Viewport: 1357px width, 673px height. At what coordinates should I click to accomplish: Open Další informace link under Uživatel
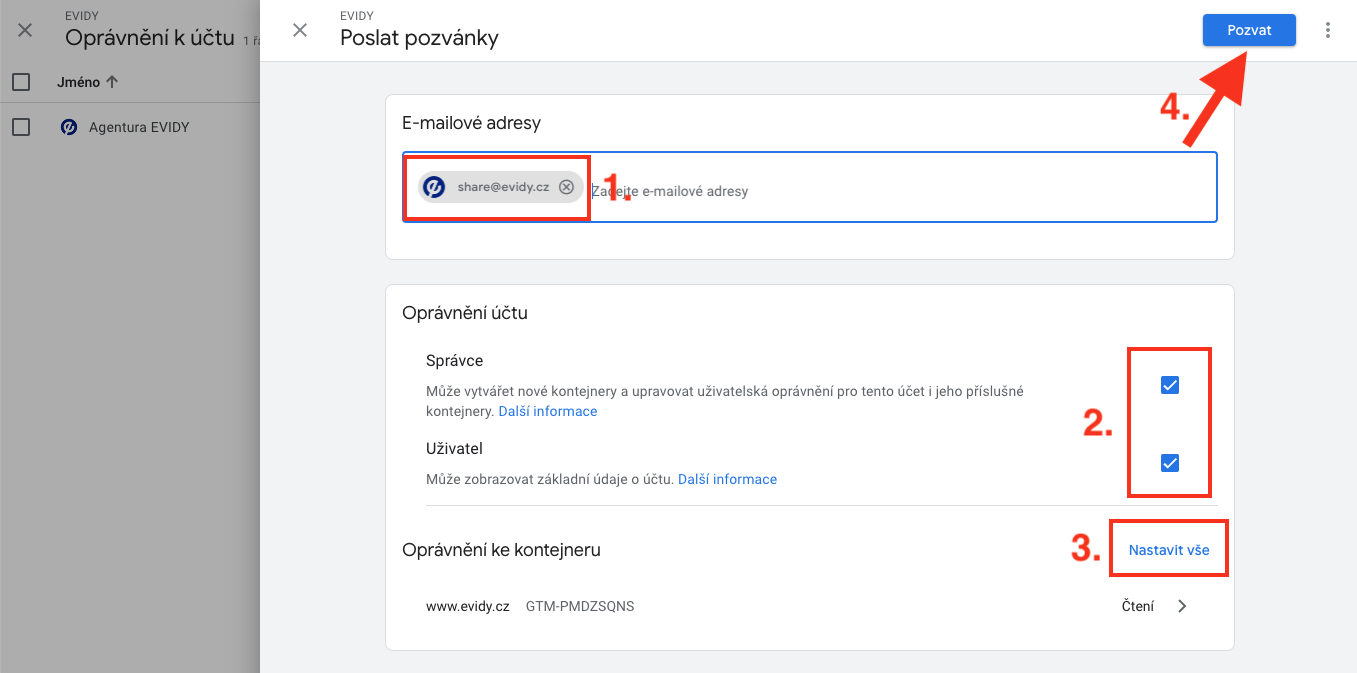point(727,479)
